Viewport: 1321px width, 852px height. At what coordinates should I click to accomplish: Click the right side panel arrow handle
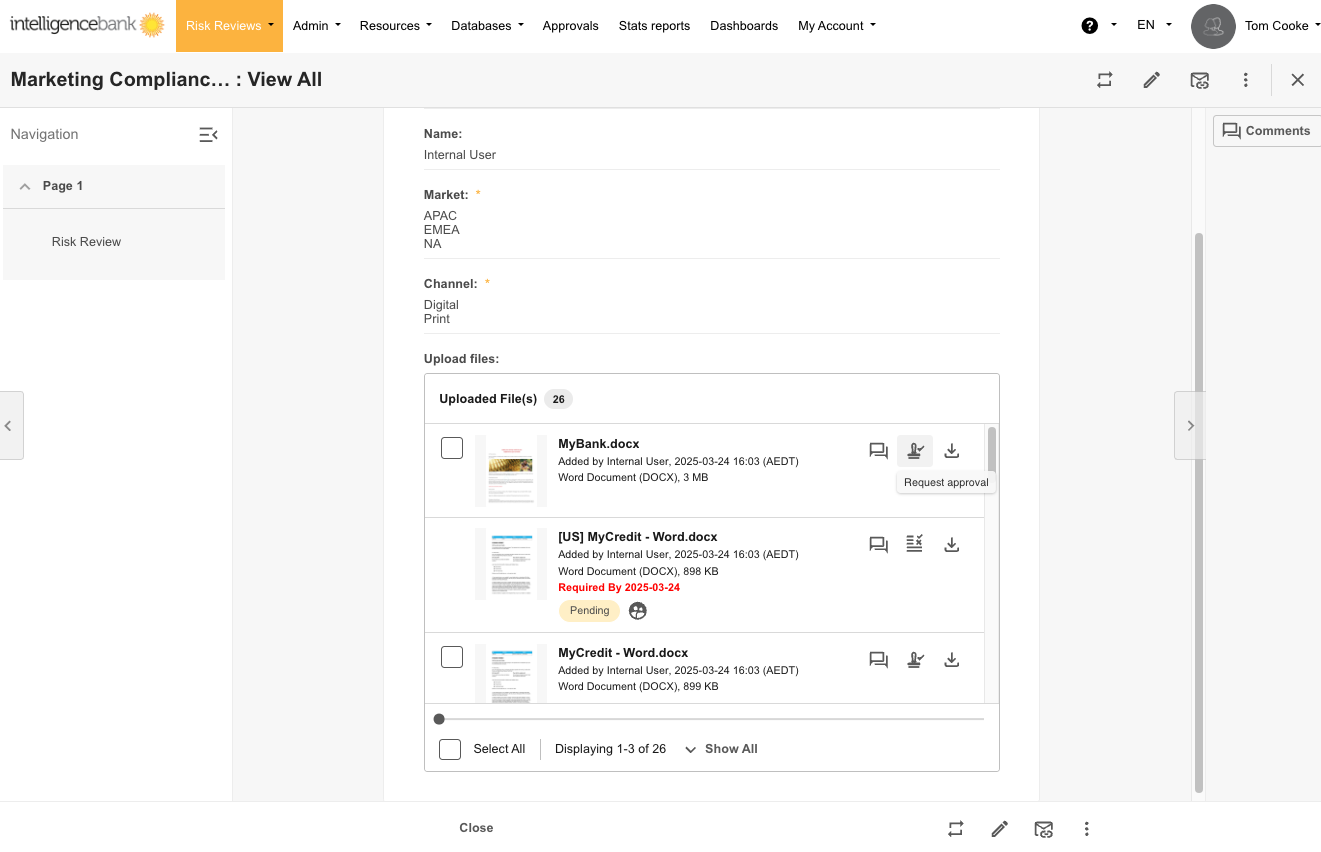pyautogui.click(x=1190, y=425)
